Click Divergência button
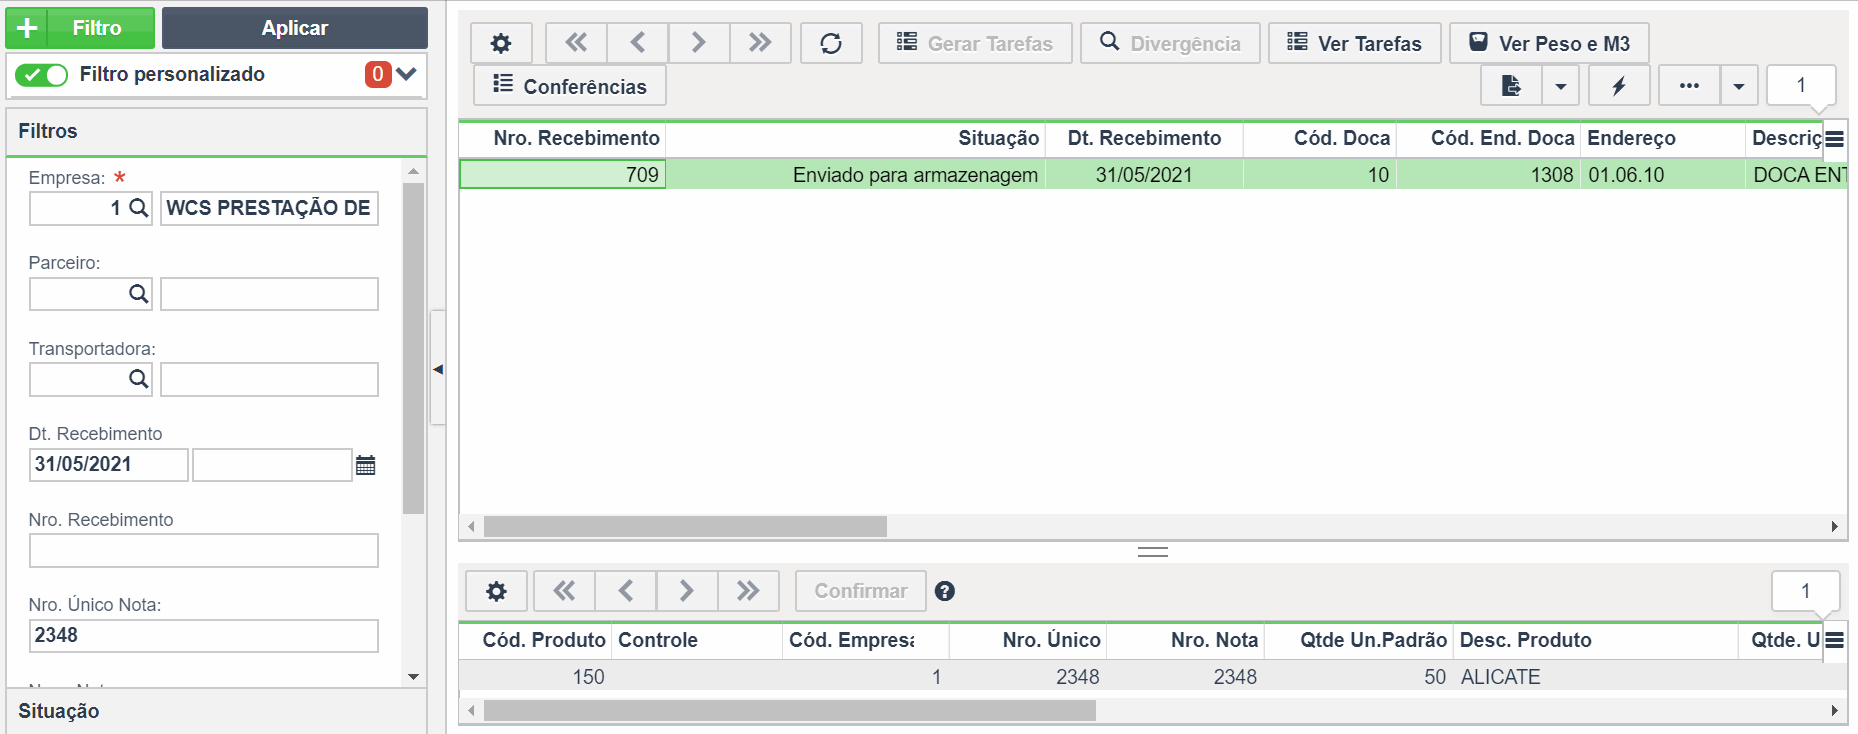This screenshot has width=1858, height=734. 1170,43
